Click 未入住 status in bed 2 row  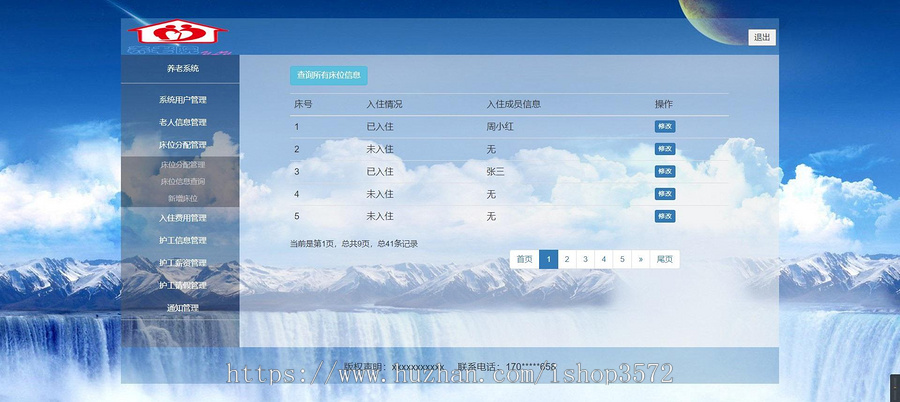tap(380, 149)
